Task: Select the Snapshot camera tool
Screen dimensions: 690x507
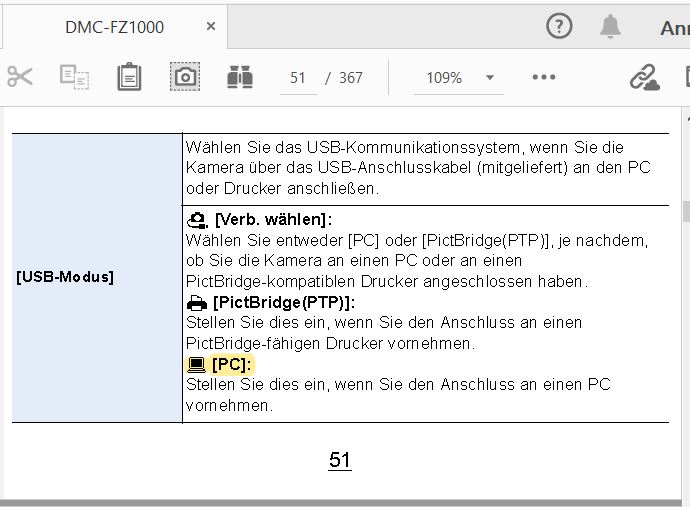Action: (x=185, y=77)
